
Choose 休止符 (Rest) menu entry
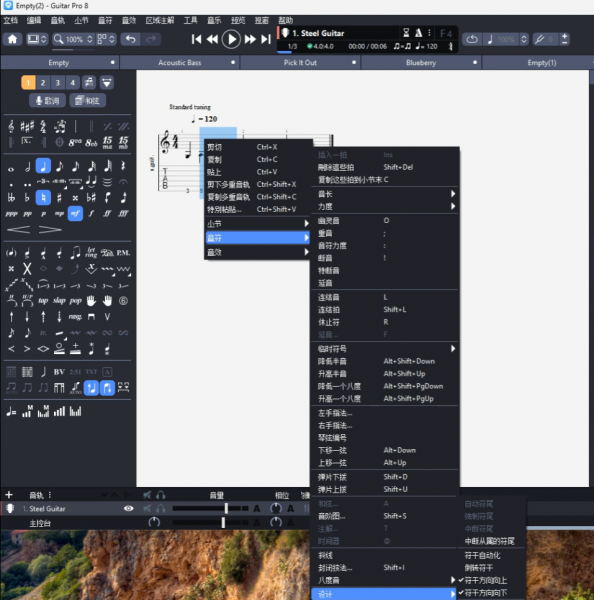pyautogui.click(x=385, y=322)
